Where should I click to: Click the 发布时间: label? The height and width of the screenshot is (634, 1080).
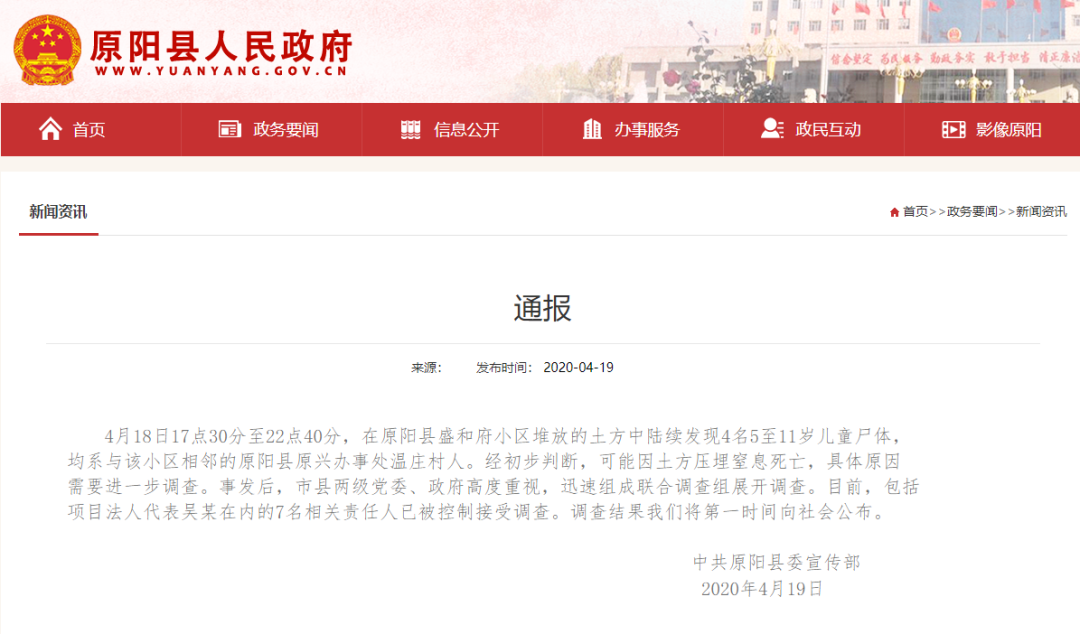[505, 367]
